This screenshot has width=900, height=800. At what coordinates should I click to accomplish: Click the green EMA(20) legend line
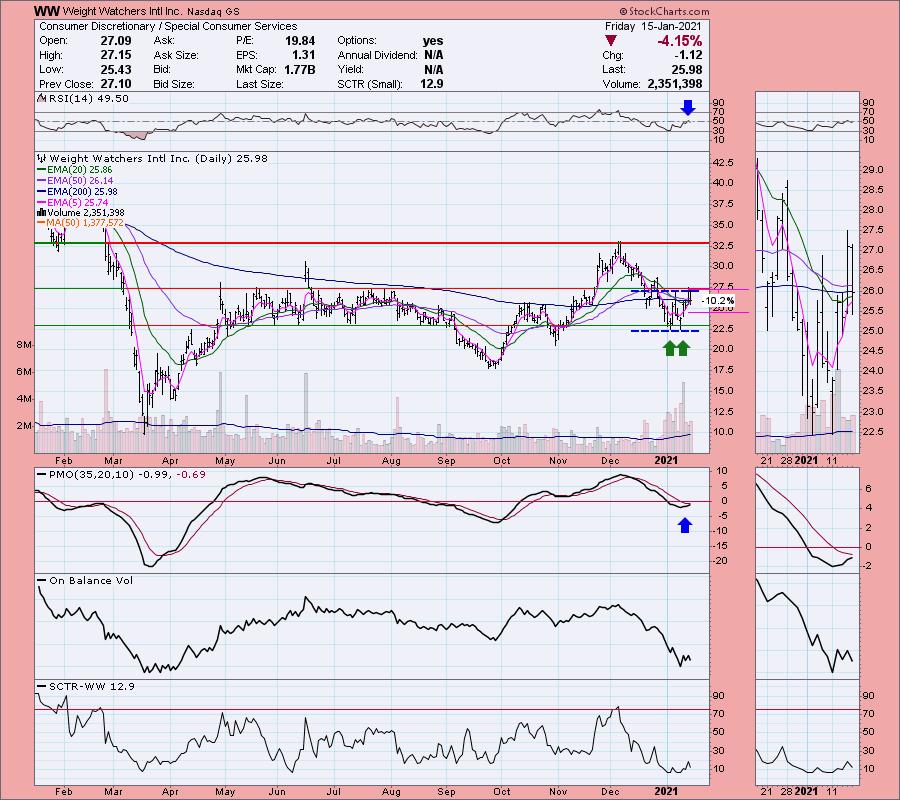point(41,170)
